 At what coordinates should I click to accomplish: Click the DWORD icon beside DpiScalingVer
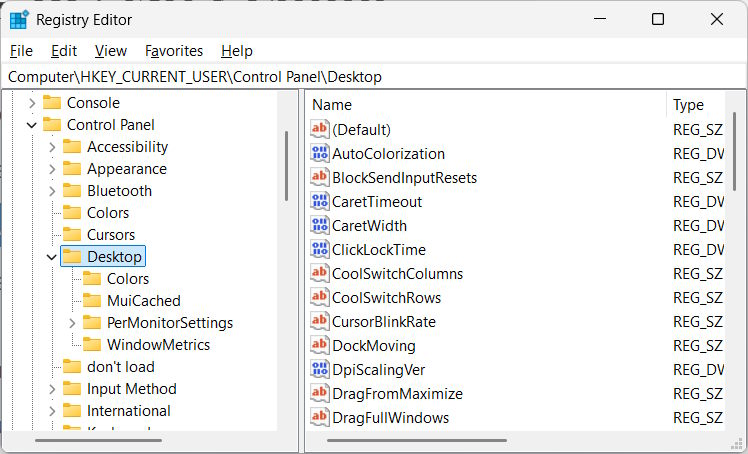click(x=320, y=369)
